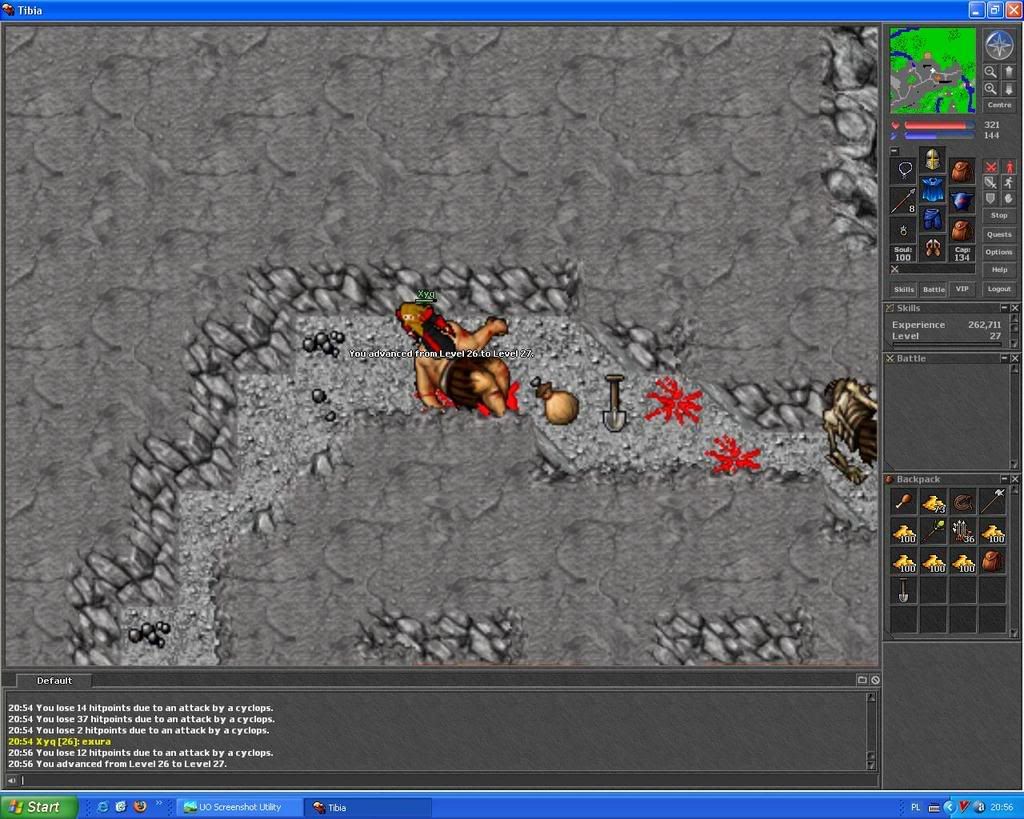Select the halberd in Backpack
The height and width of the screenshot is (819, 1024).
[993, 502]
